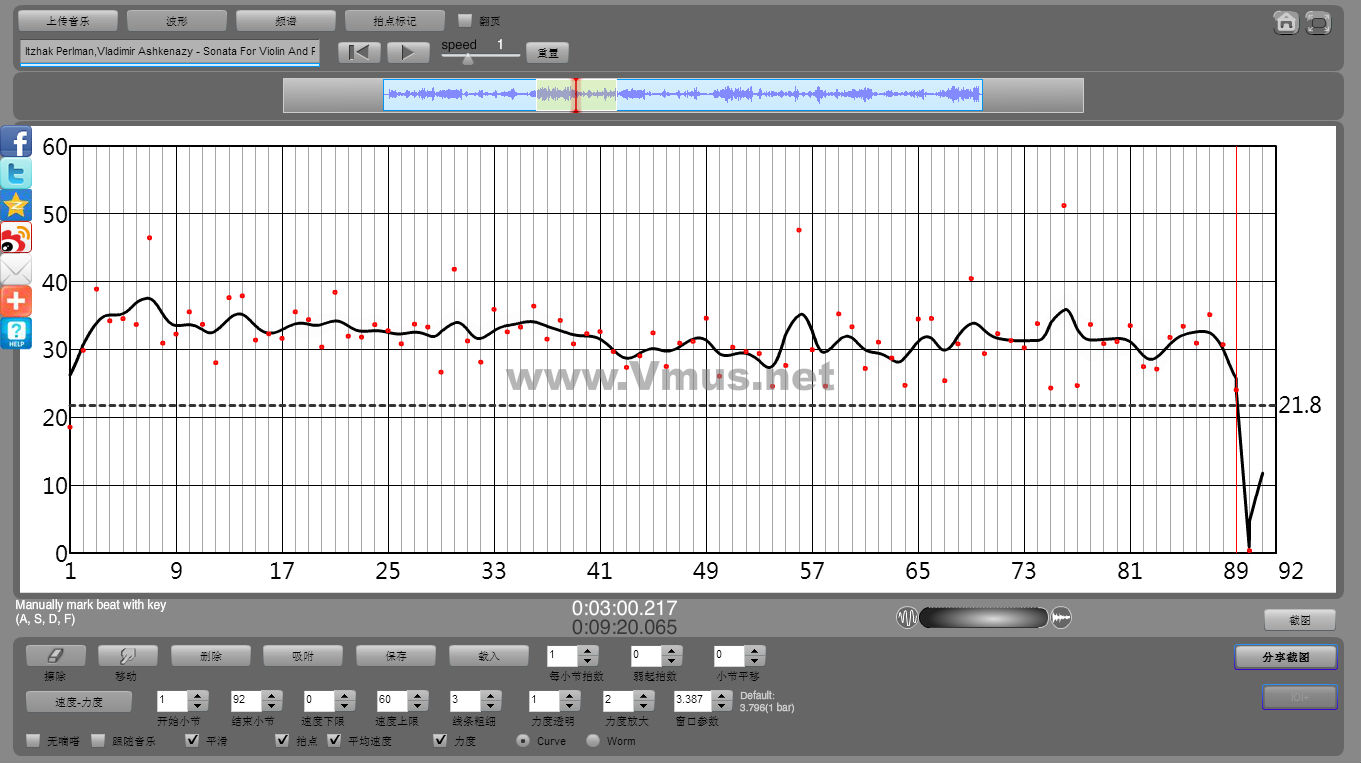
Task: Click the Weibo share icon
Action: (16, 238)
